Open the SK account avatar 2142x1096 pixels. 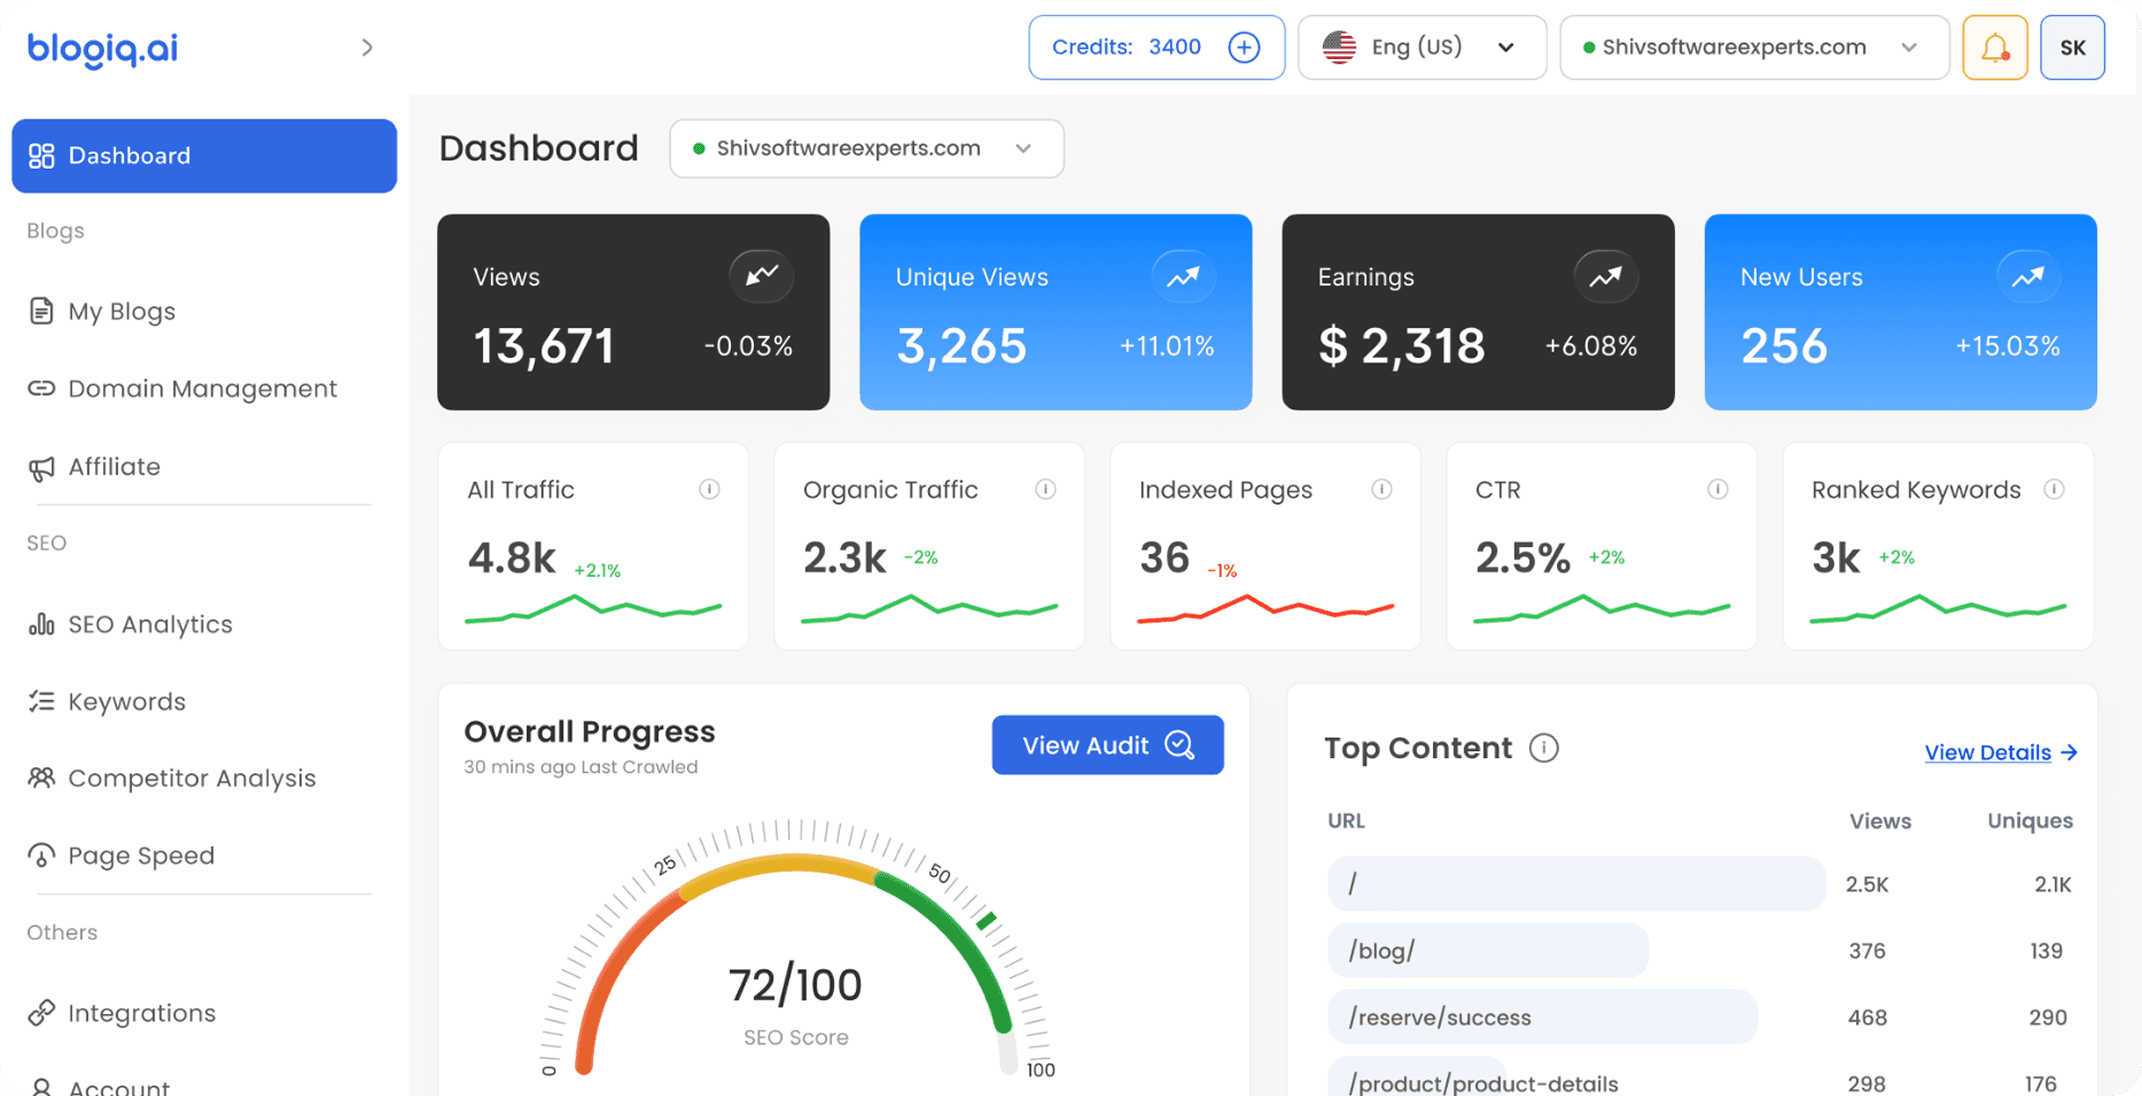(x=2072, y=47)
